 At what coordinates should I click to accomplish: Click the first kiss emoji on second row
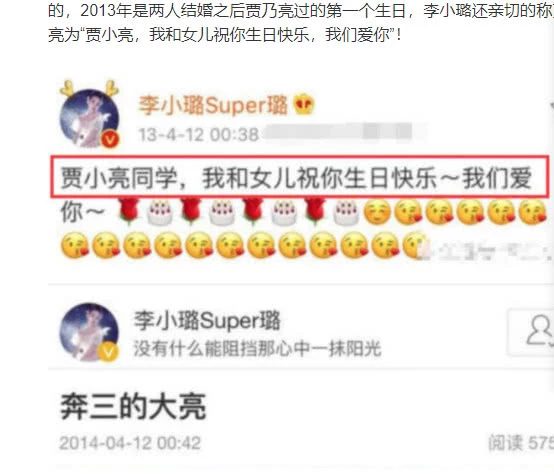[75, 244]
